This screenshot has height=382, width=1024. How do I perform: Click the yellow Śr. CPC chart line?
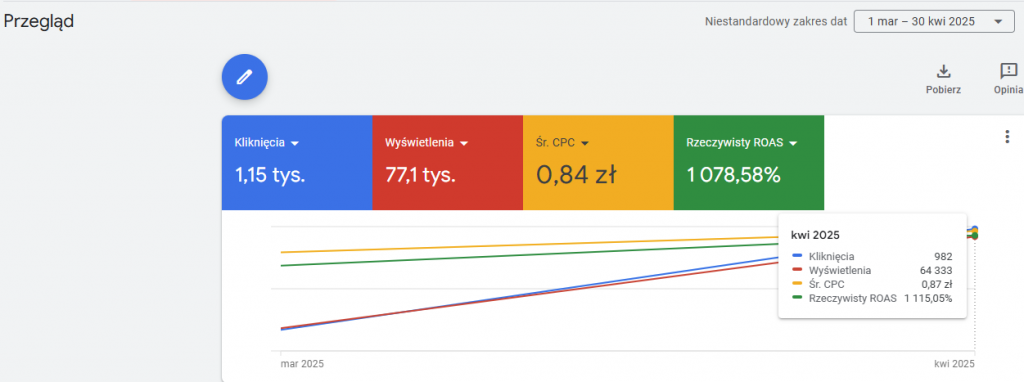(522, 245)
